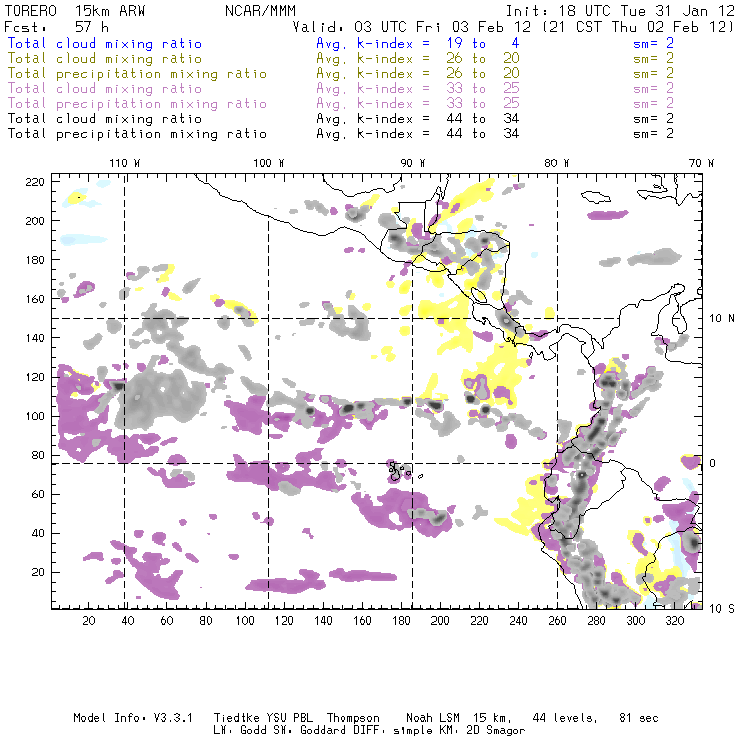Image resolution: width=740 pixels, height=740 pixels.
Task: Click the "Model Info: V3.3.1" footer text
Action: 133,718
